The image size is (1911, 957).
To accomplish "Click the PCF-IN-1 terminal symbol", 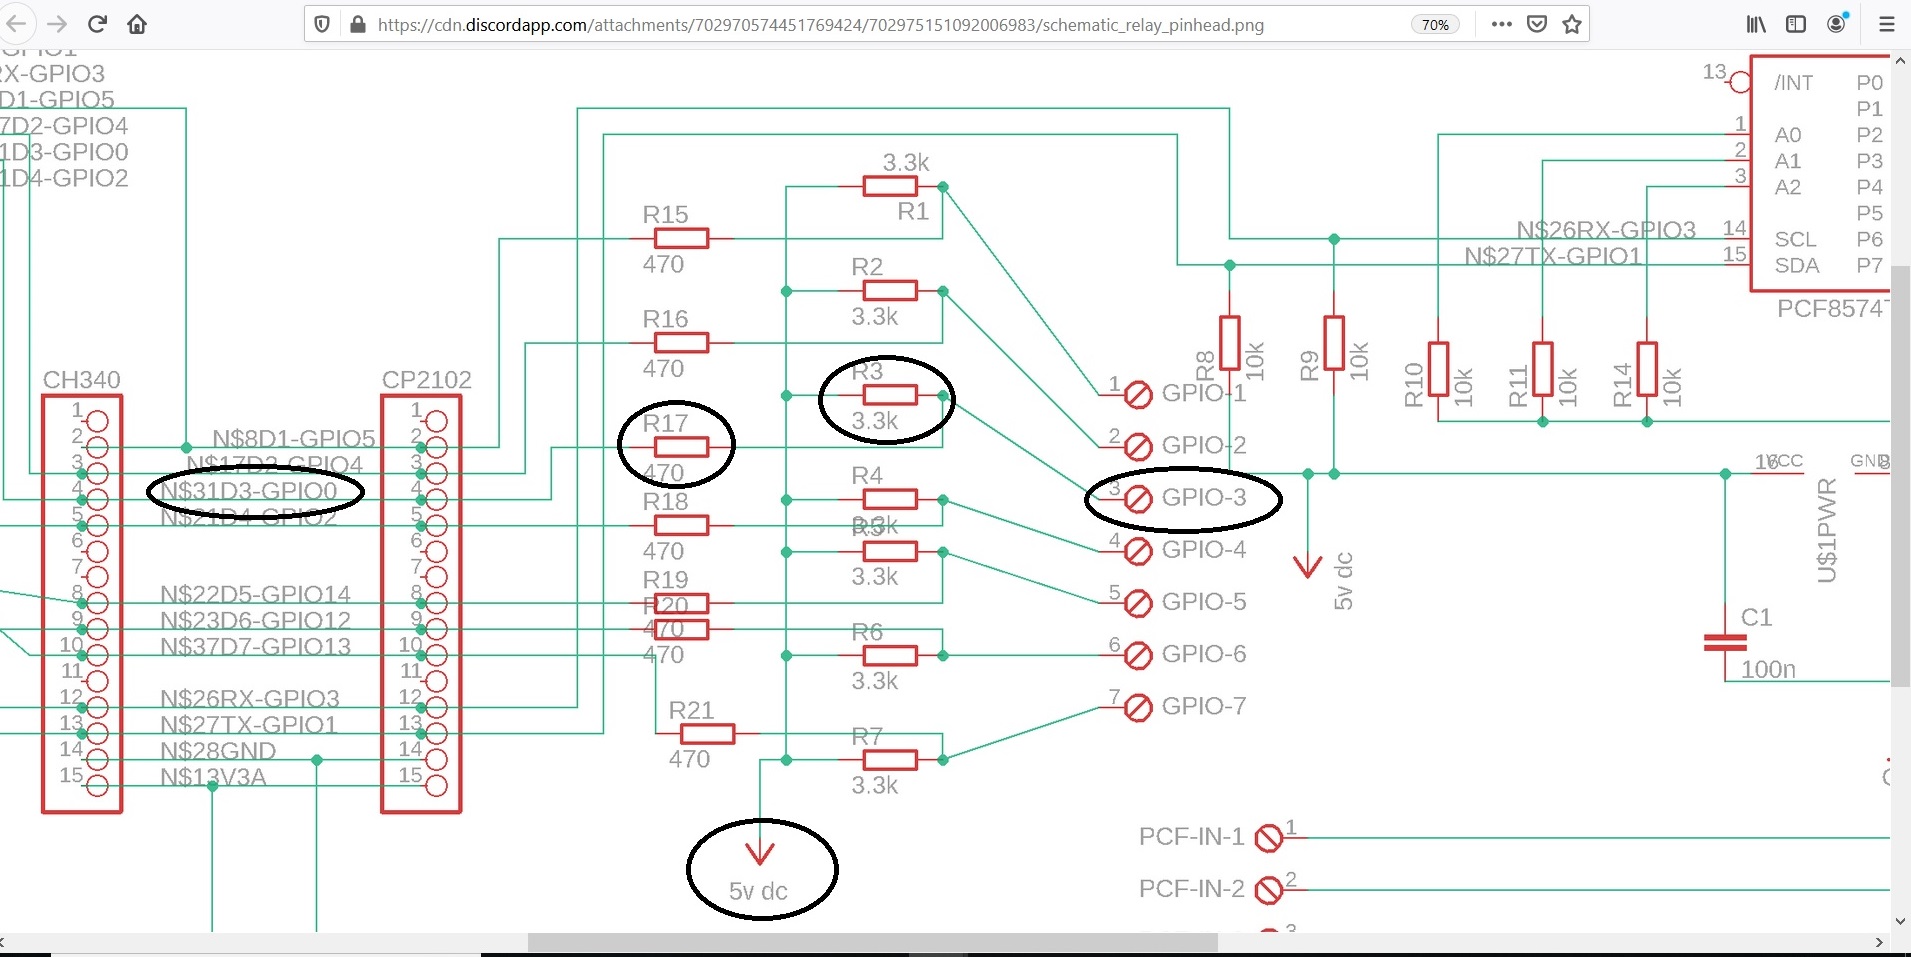I will 1269,837.
